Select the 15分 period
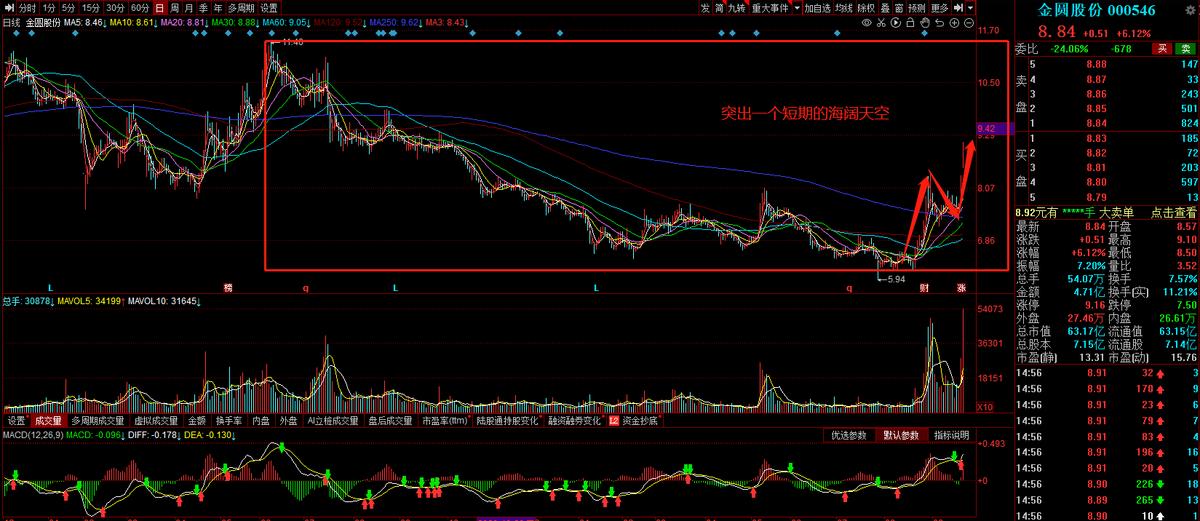The height and width of the screenshot is (521, 1200). 90,8
